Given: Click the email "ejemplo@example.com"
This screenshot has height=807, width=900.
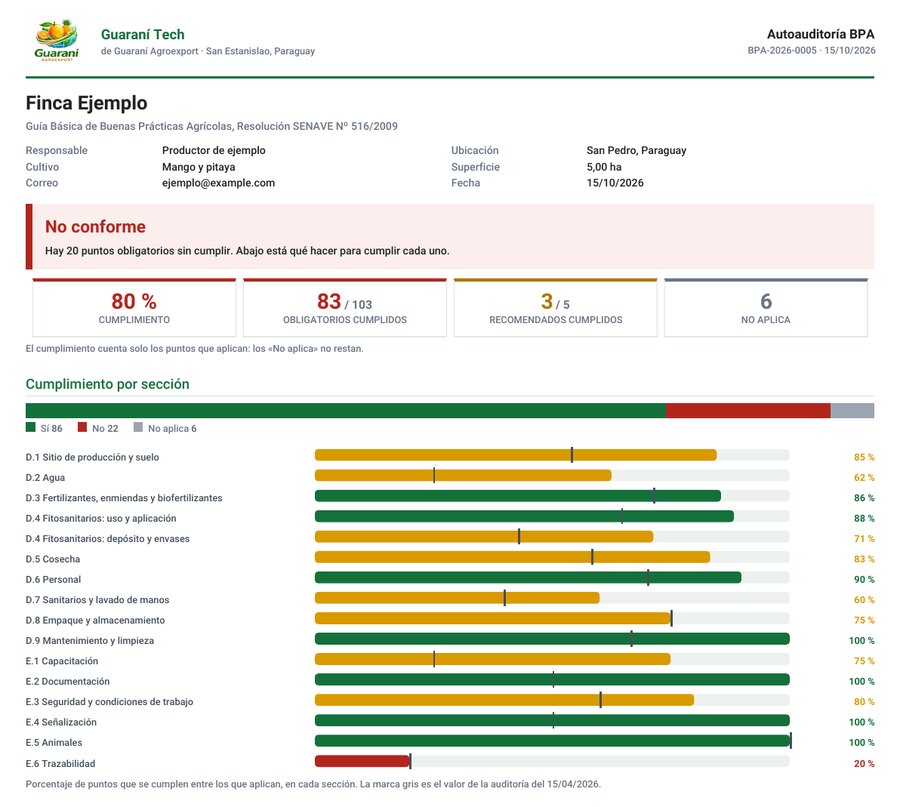Looking at the screenshot, I should (x=218, y=183).
